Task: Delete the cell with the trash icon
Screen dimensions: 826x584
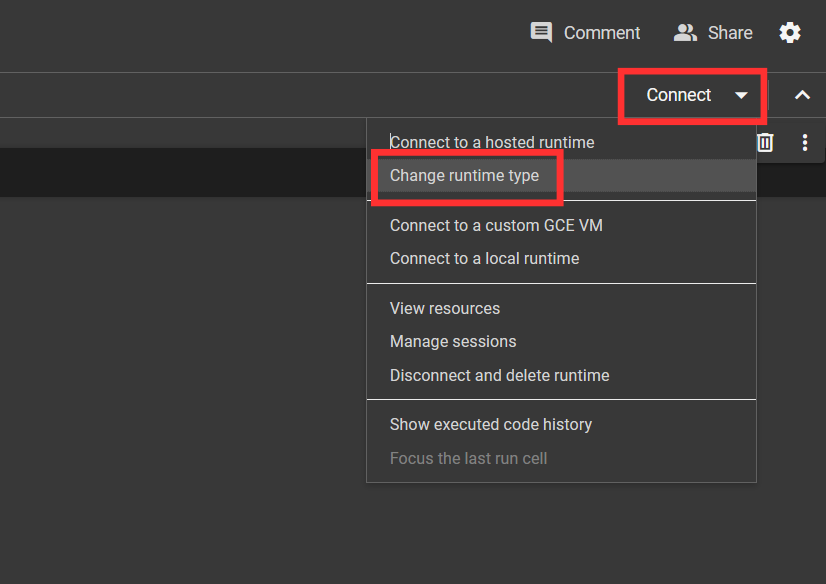Action: coord(765,142)
